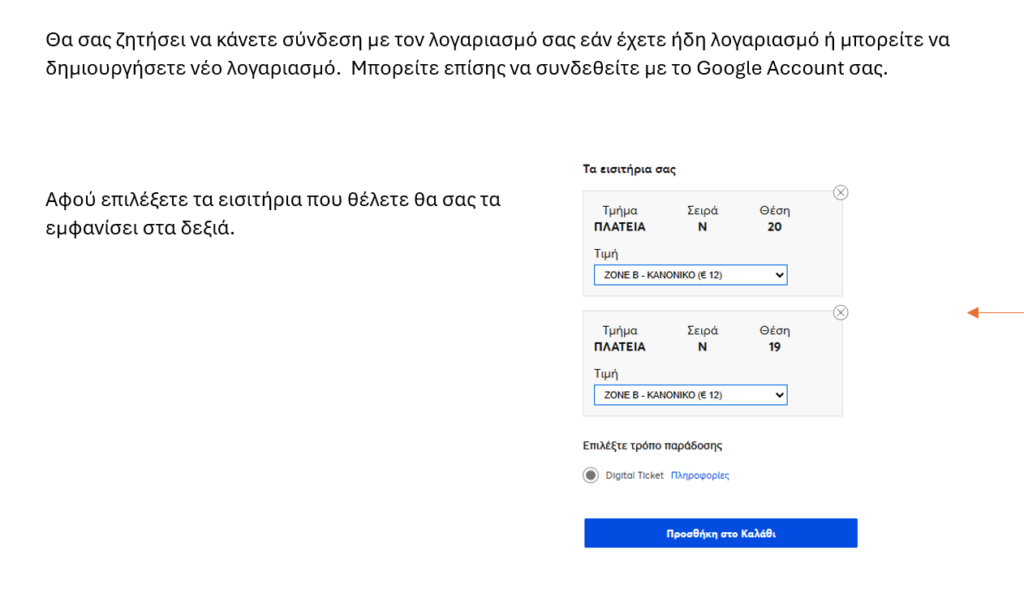
Task: Click the Τιμή label above first dropdown
Action: tap(606, 254)
